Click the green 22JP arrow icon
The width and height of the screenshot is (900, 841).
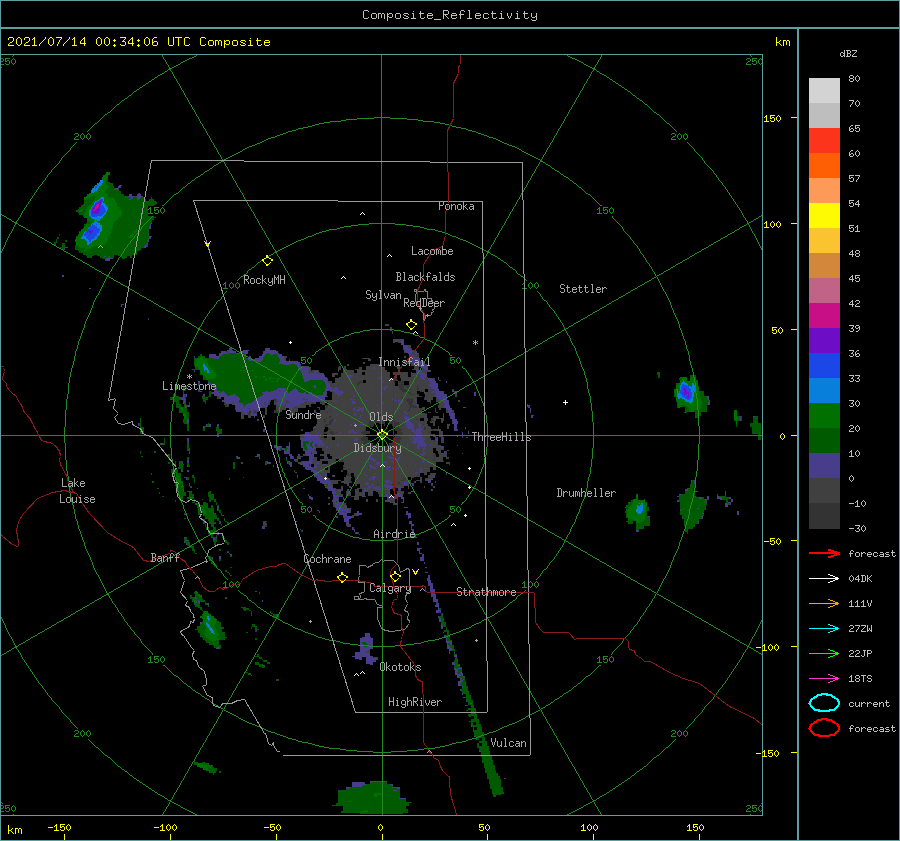824,653
